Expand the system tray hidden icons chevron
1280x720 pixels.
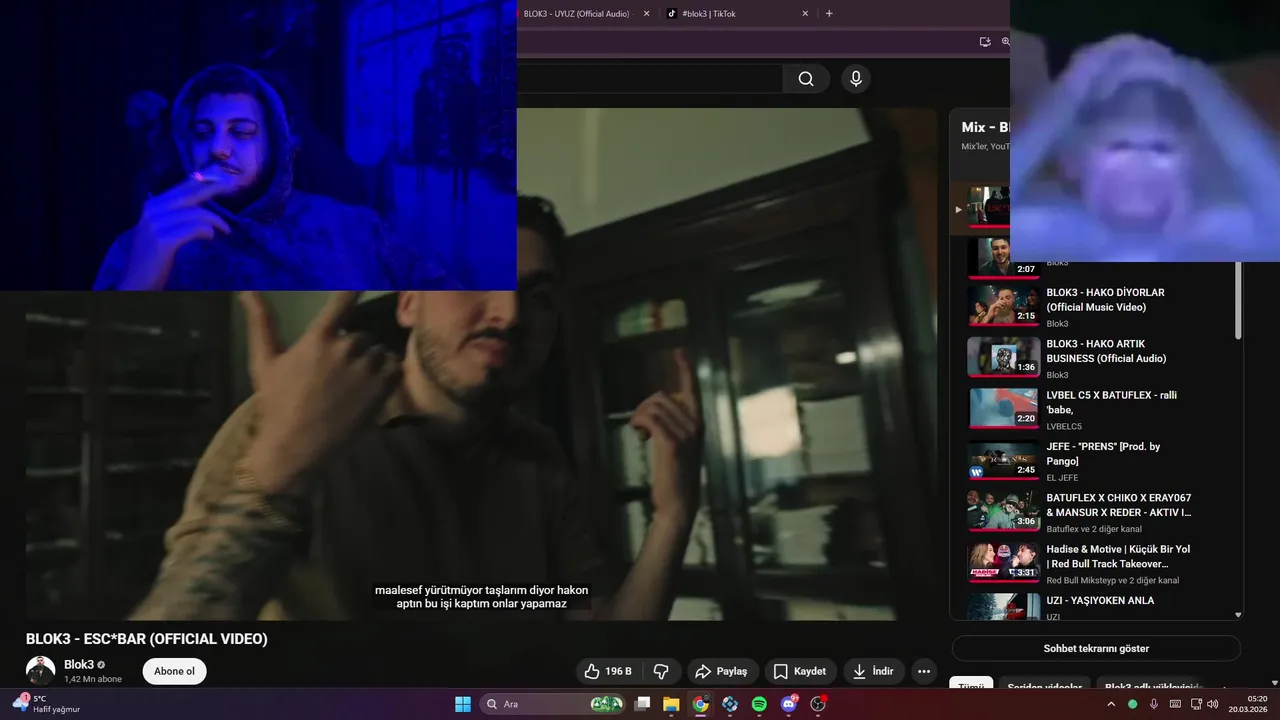1111,704
